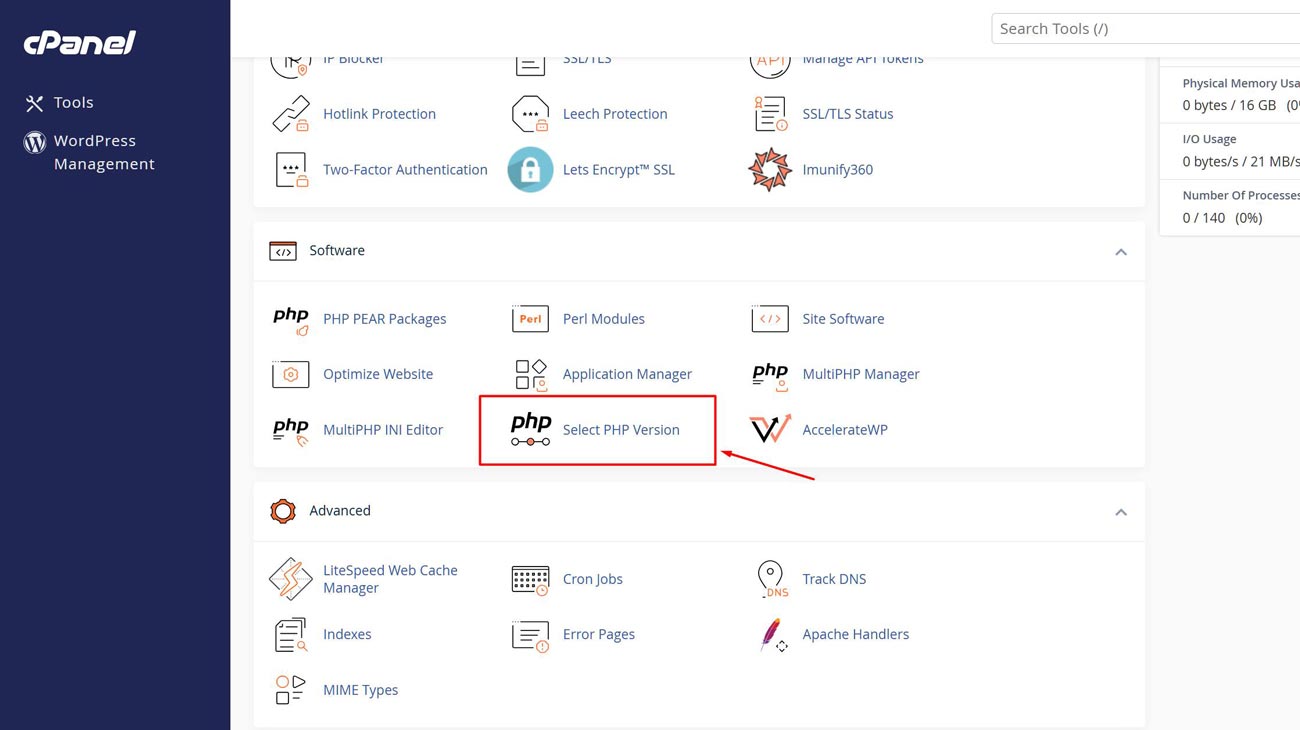The image size is (1300, 730).
Task: Click the Perl Modules icon
Action: tap(530, 319)
